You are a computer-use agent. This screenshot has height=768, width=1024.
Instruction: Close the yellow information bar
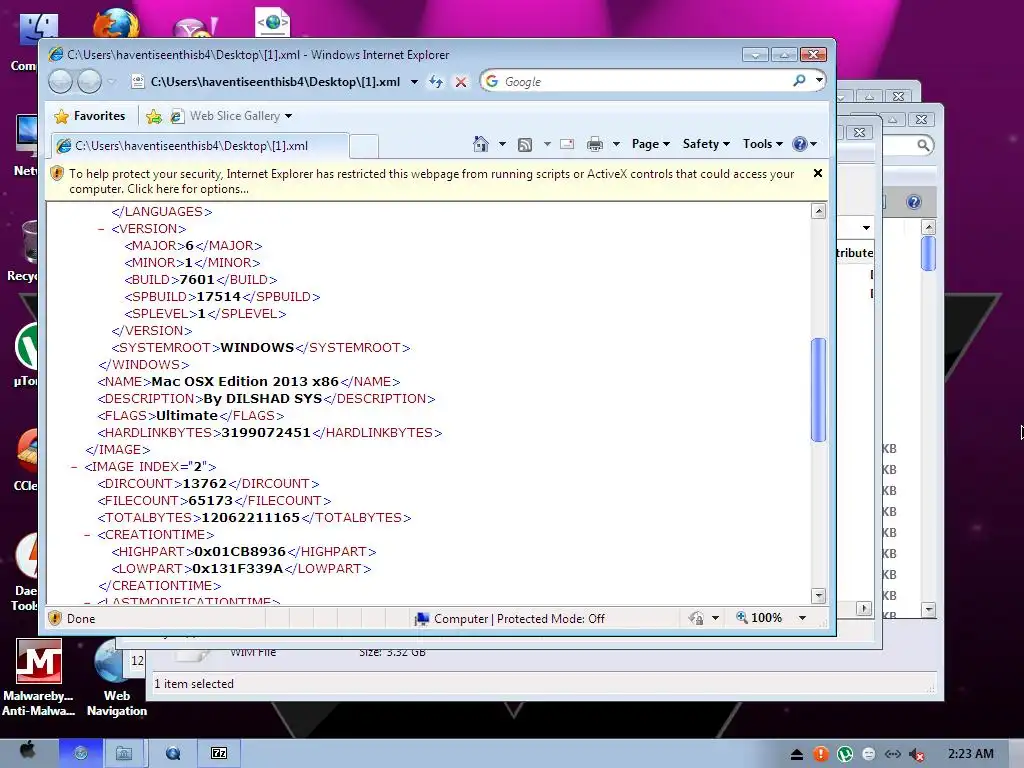[818, 173]
